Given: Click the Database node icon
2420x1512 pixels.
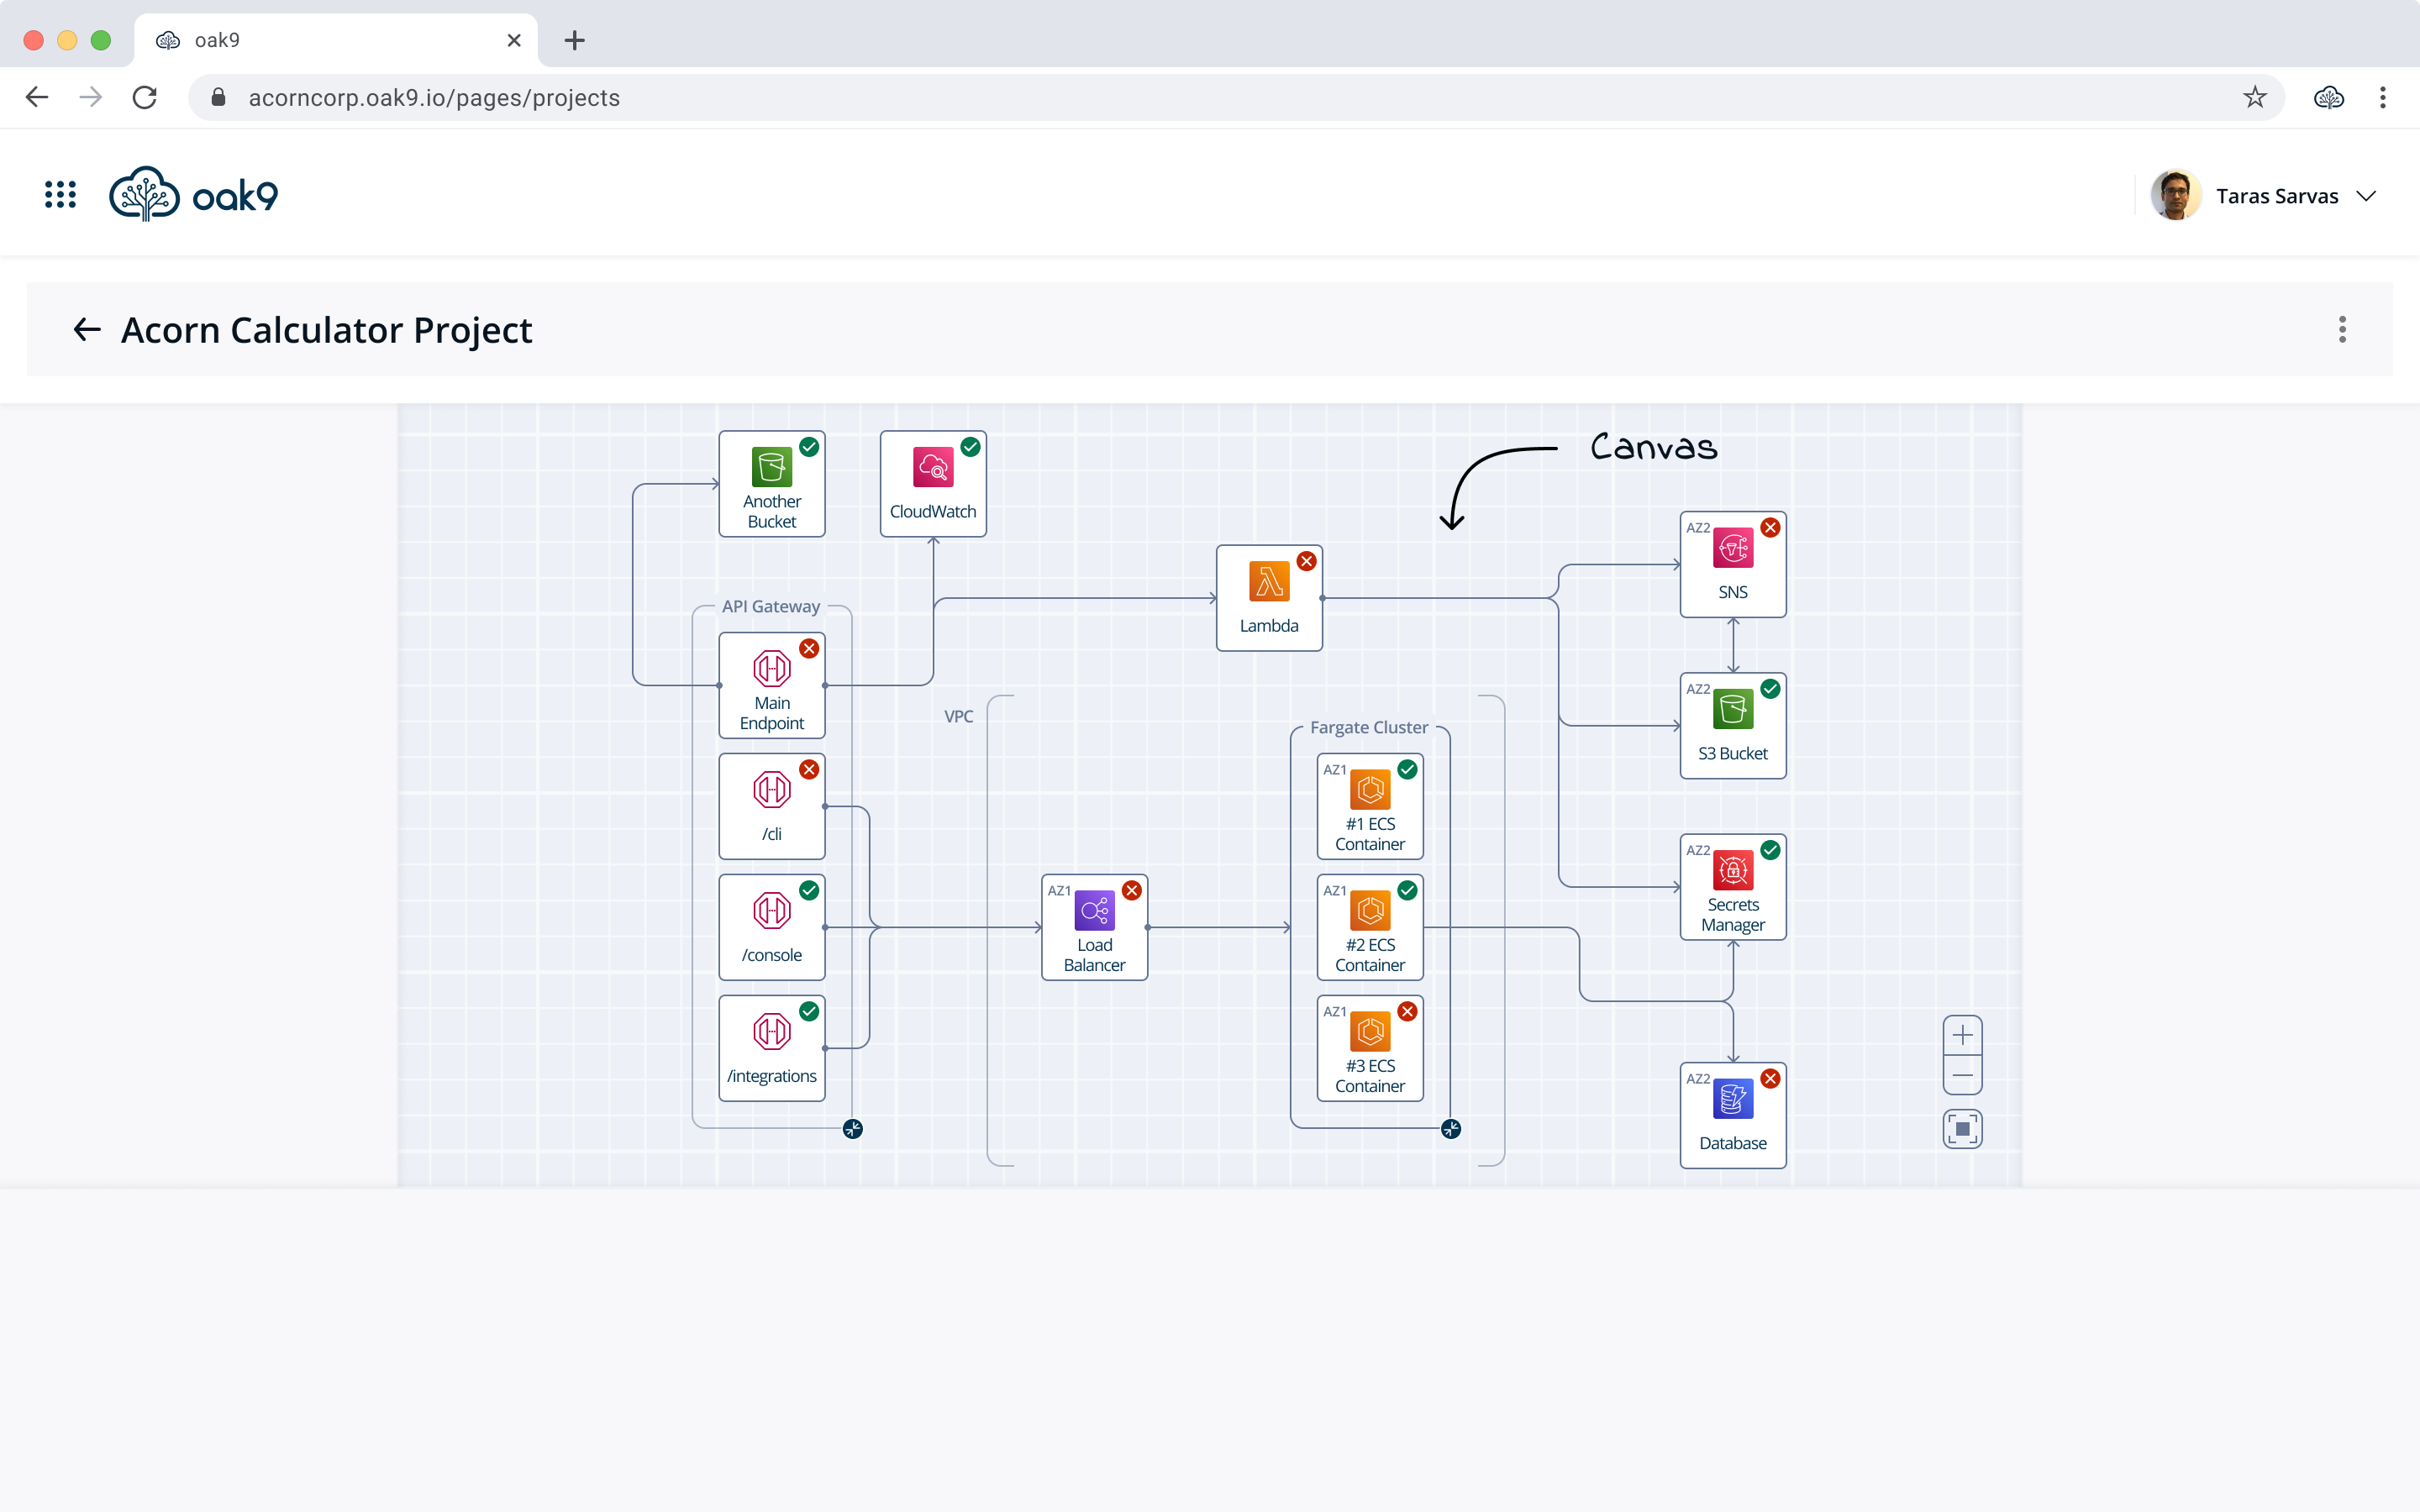Looking at the screenshot, I should (x=1732, y=1099).
